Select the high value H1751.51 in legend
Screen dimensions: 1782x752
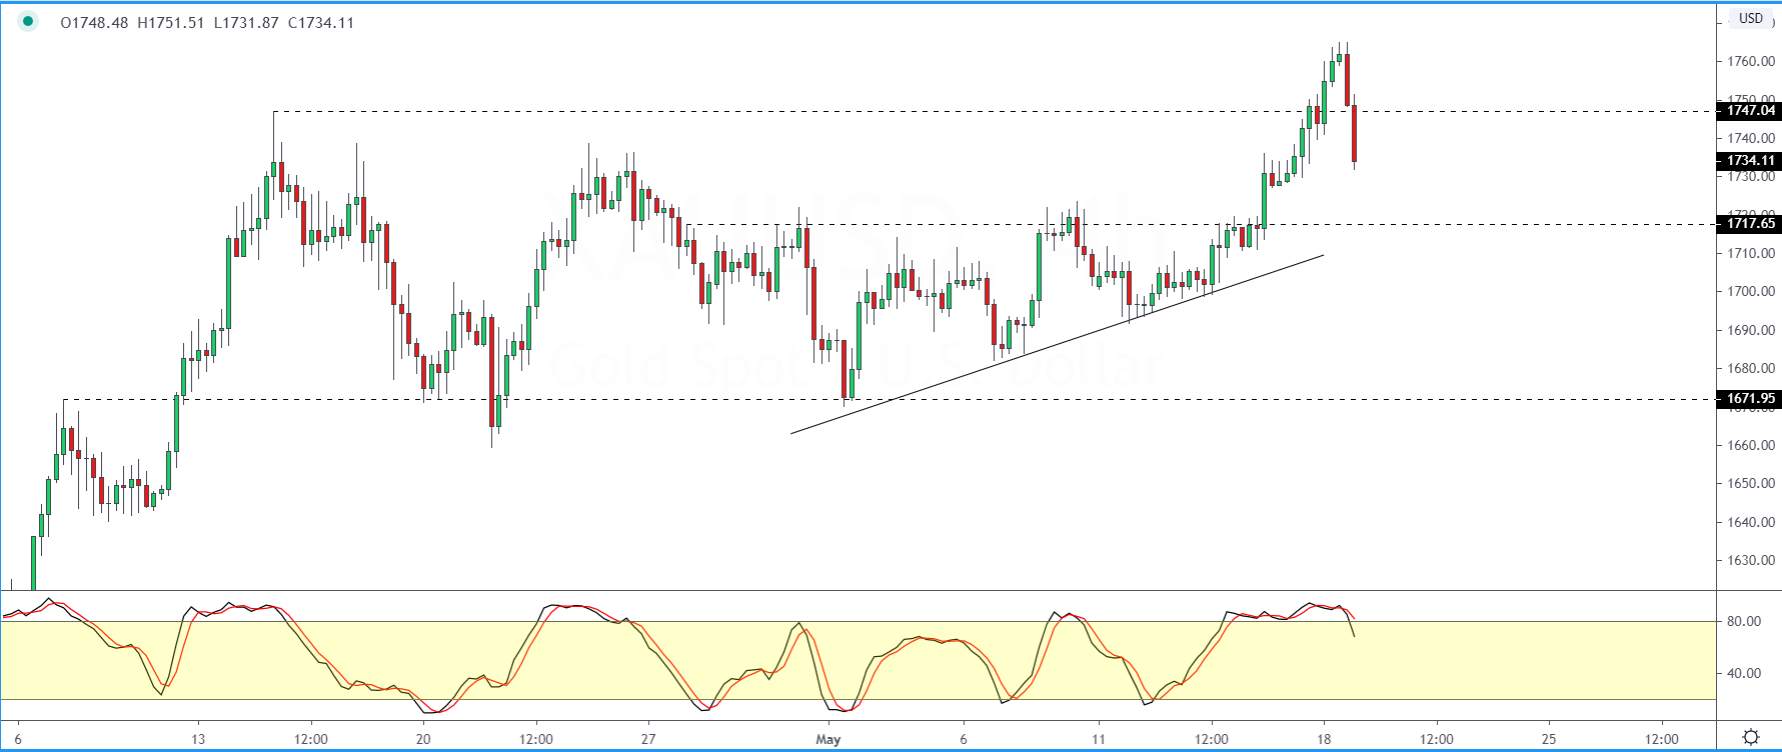[171, 23]
